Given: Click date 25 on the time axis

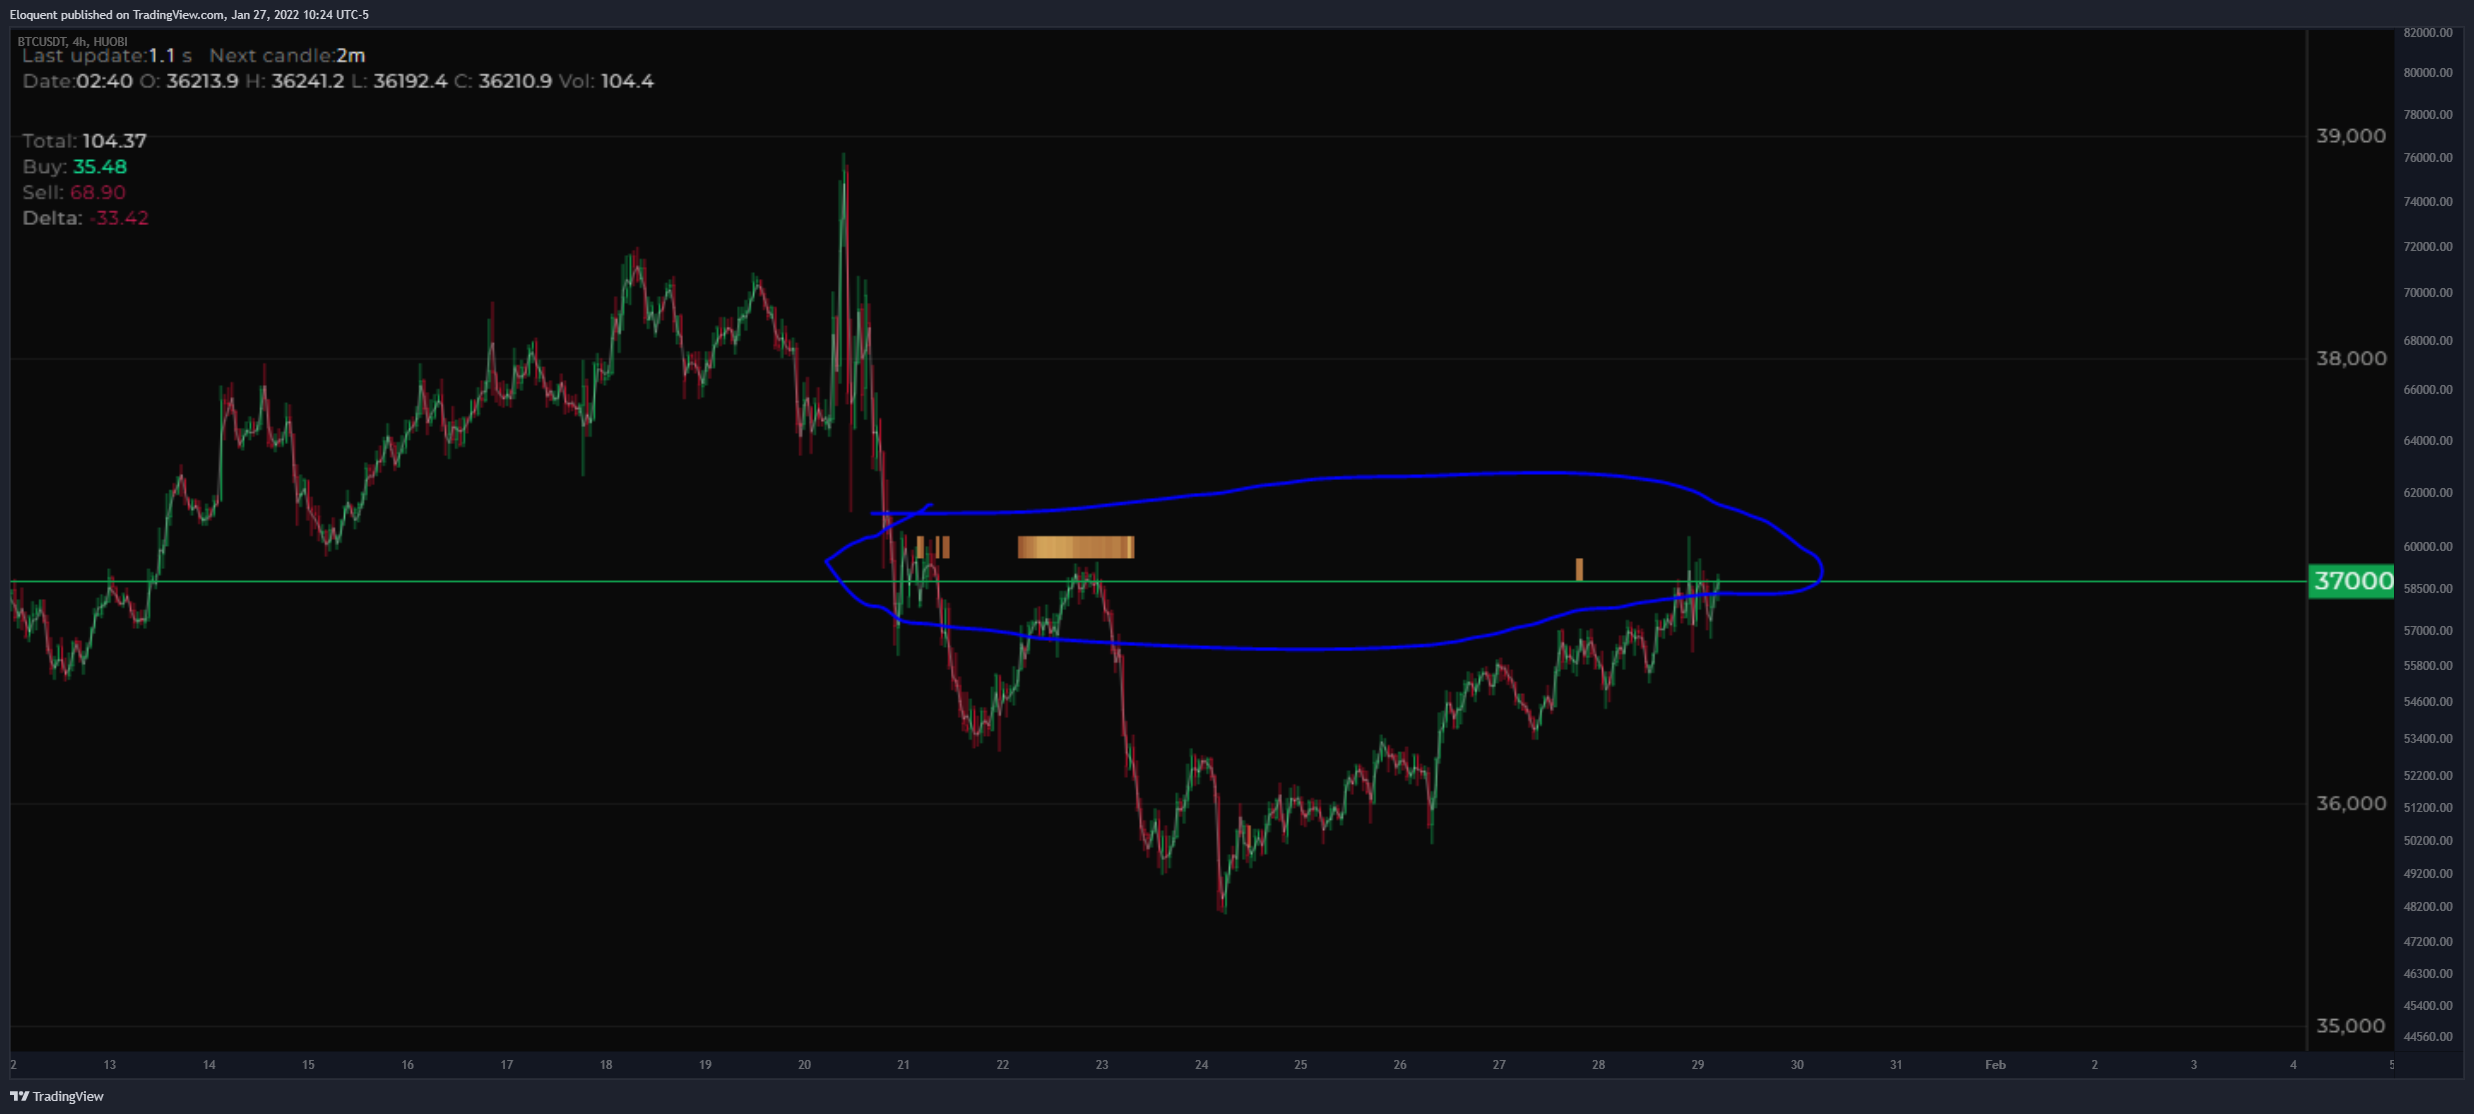Looking at the screenshot, I should coord(1300,1065).
